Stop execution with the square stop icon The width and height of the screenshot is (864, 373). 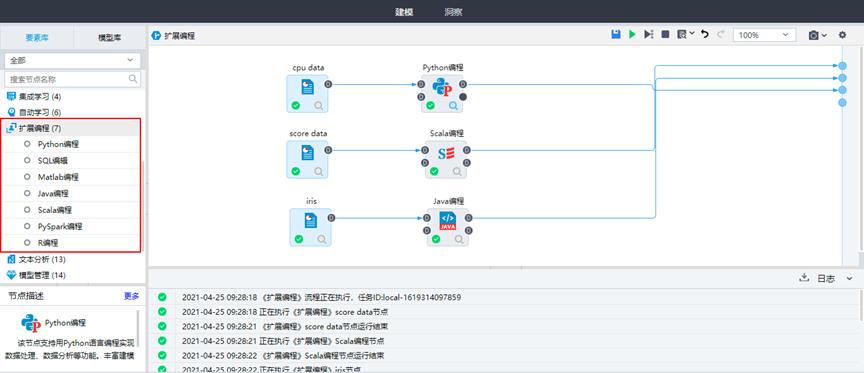(x=665, y=35)
